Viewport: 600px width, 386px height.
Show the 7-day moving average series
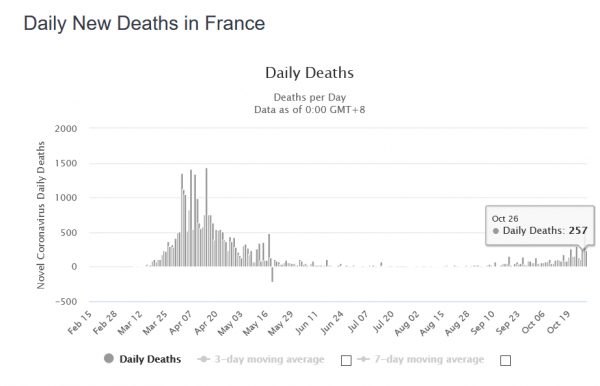click(x=429, y=359)
